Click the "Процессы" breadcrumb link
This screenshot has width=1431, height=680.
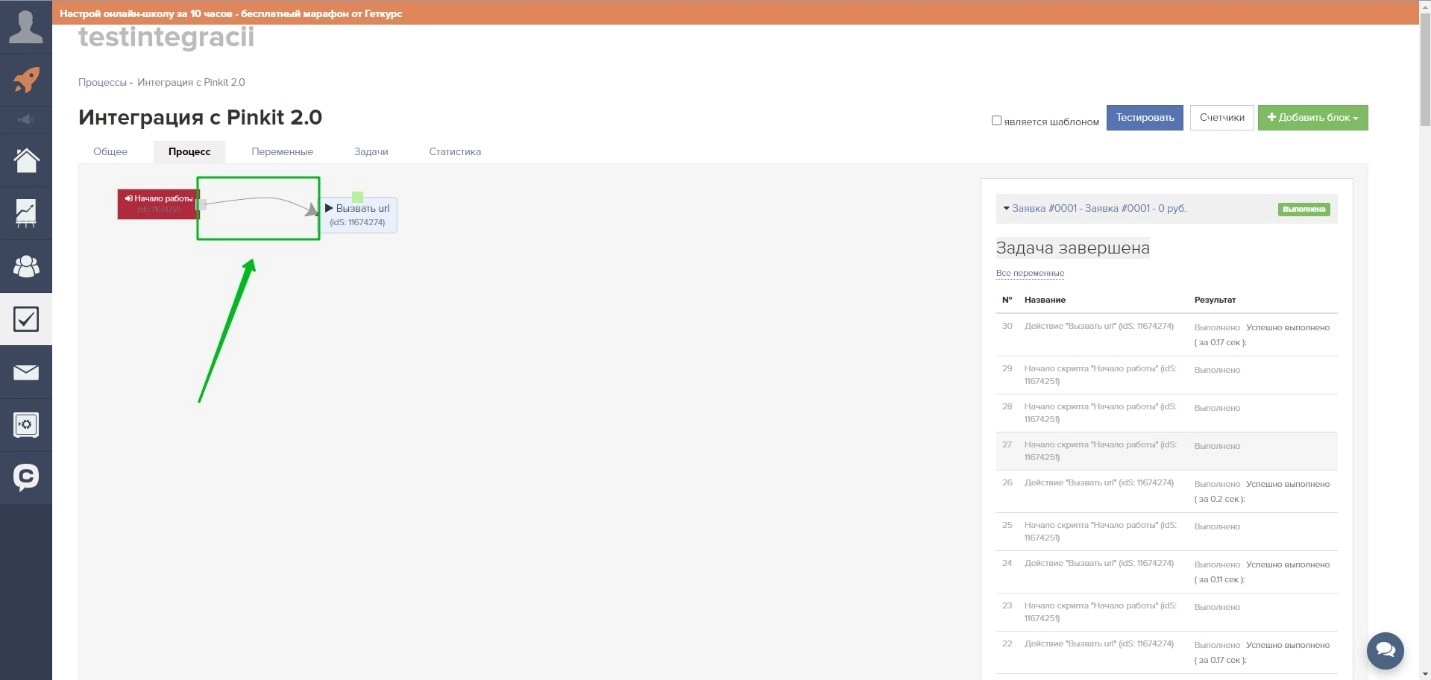102,82
